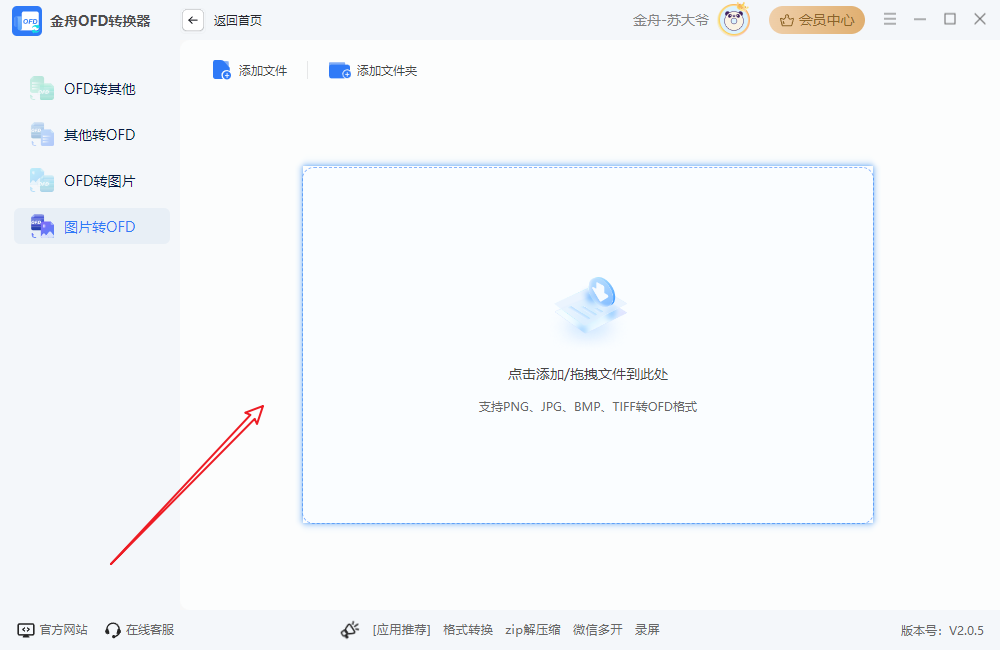The width and height of the screenshot is (1000, 650).
Task: Select the OFD转其他 sidebar tab
Action: [92, 89]
